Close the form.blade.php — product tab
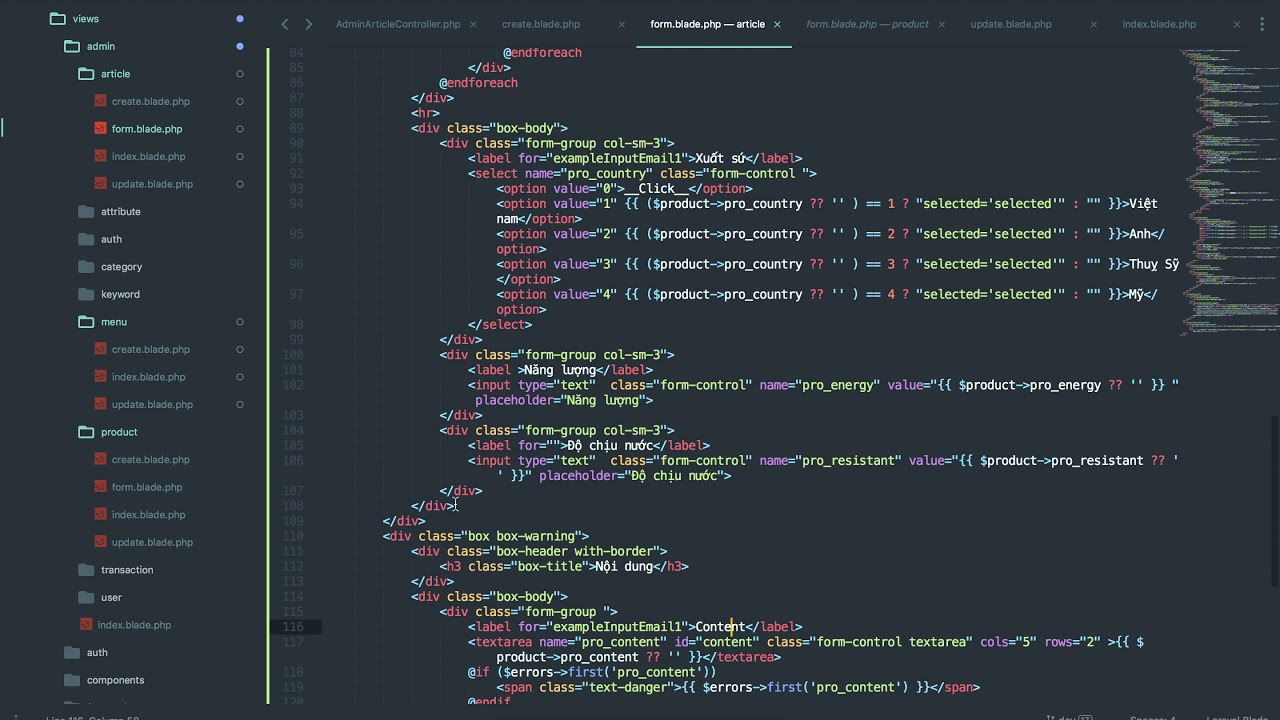This screenshot has height=720, width=1280. pos(942,24)
